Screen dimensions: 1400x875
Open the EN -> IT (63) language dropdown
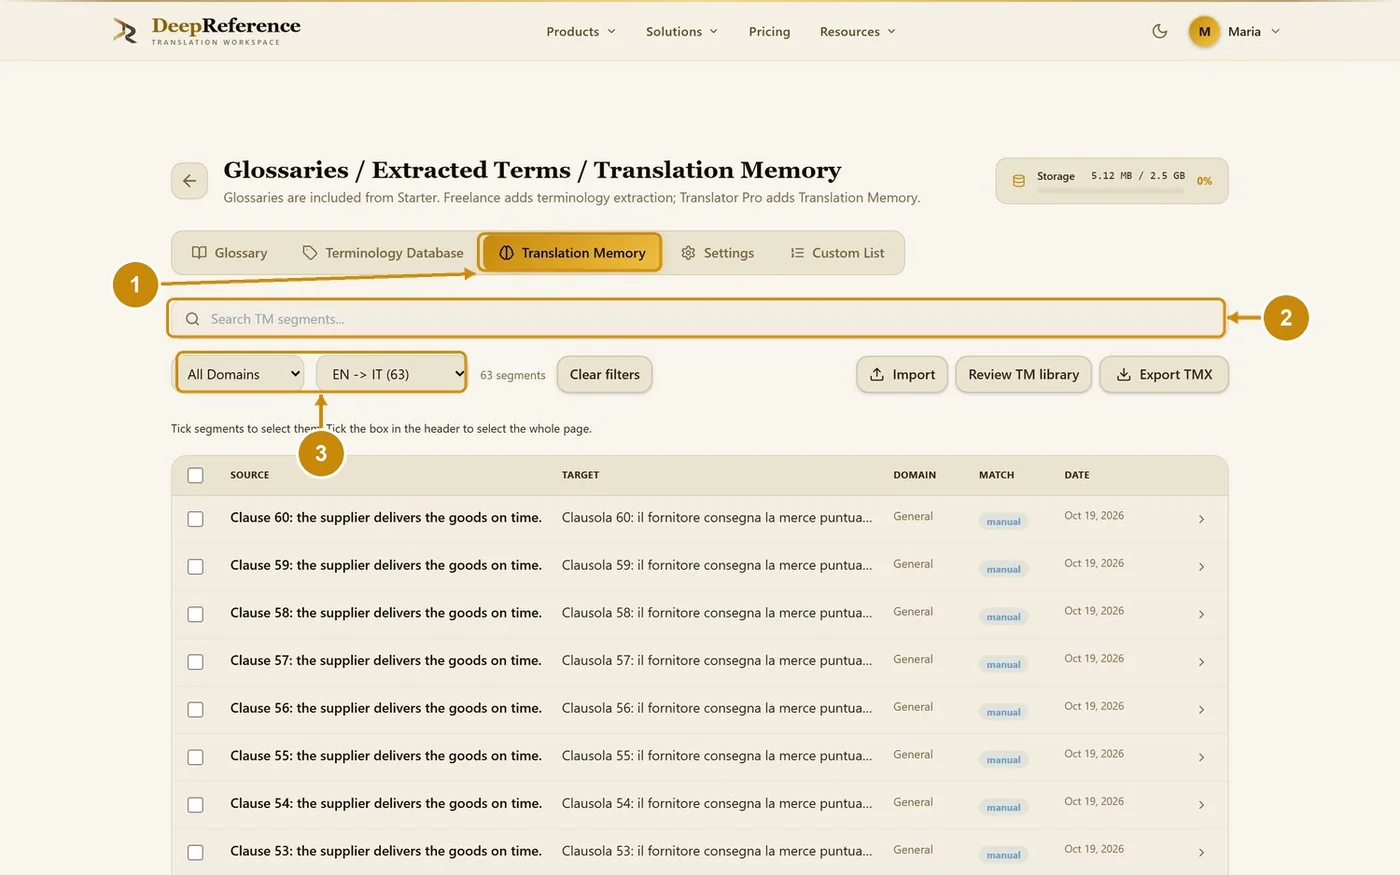(x=391, y=374)
